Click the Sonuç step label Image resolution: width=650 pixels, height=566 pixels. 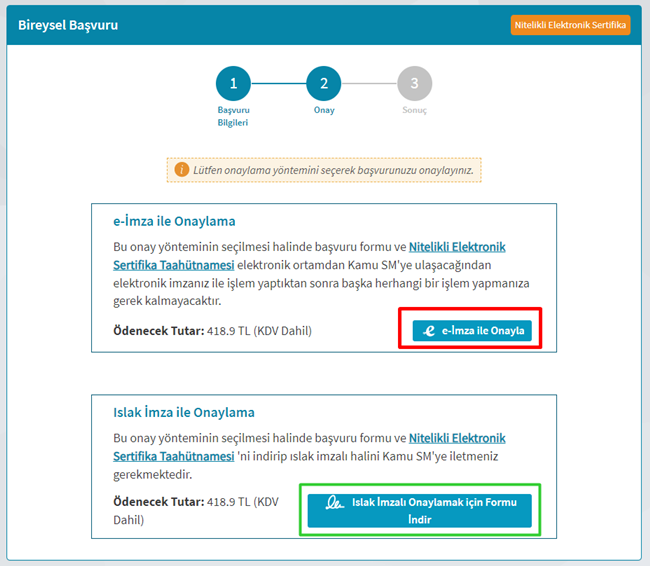(x=415, y=110)
